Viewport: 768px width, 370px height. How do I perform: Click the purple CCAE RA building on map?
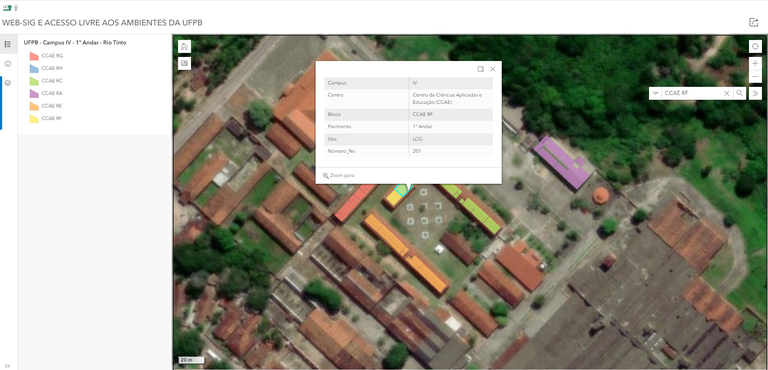coord(563,162)
